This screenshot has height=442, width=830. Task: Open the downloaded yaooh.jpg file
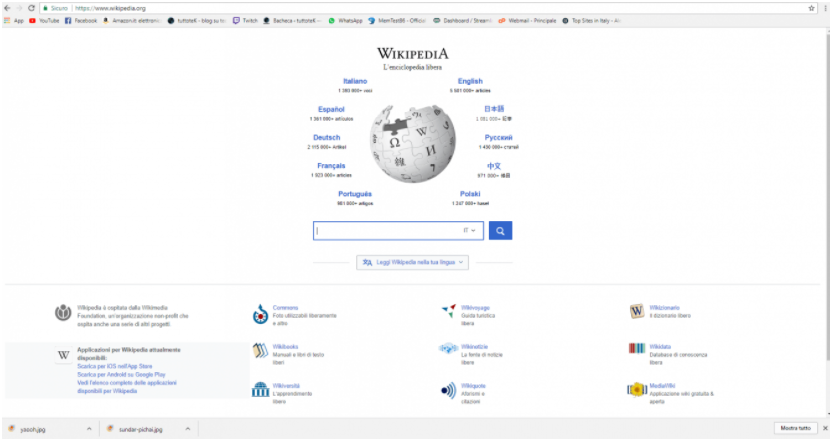[x=33, y=429]
